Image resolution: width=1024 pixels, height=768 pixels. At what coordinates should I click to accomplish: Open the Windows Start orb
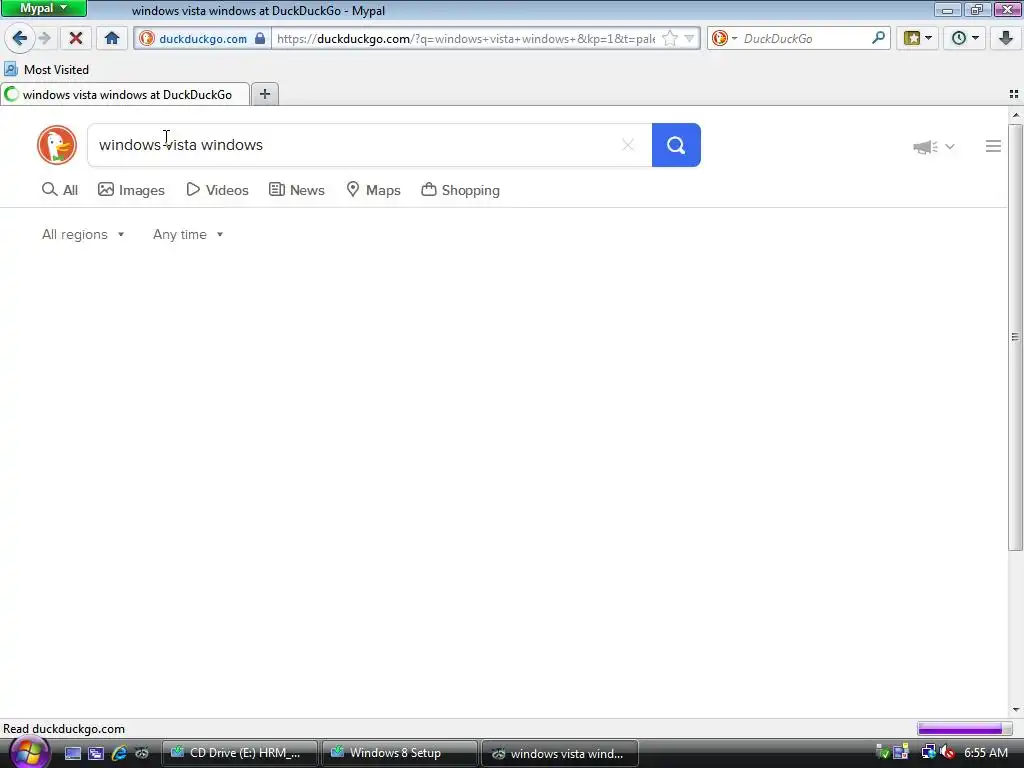(x=29, y=752)
